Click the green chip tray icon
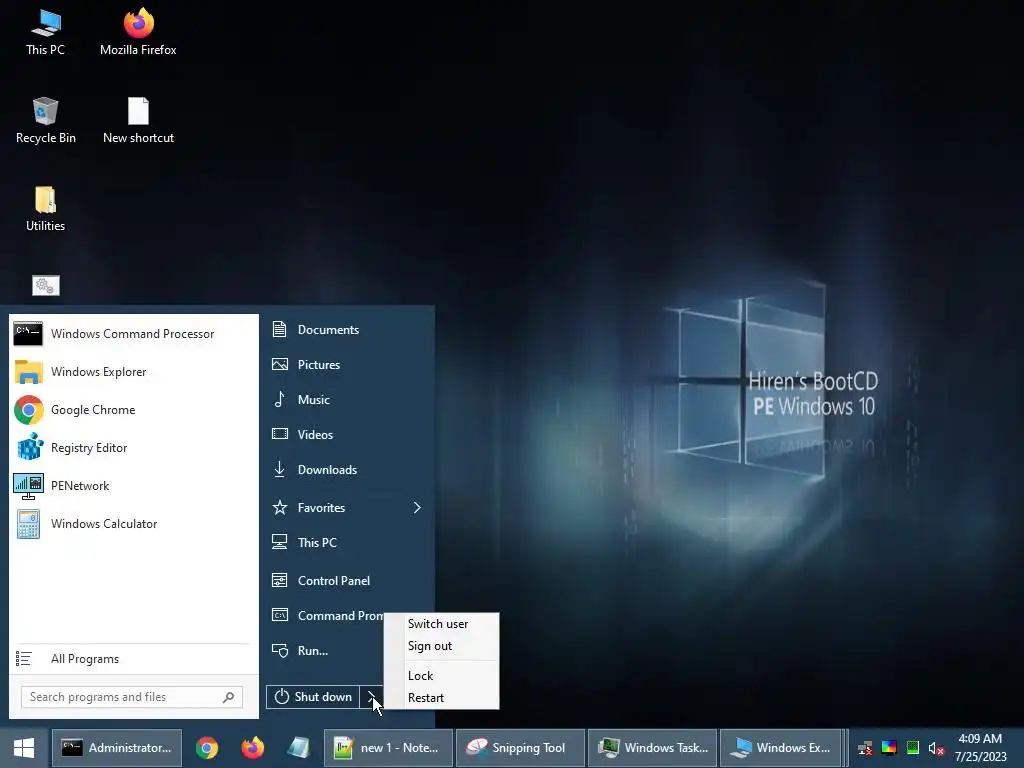This screenshot has width=1024, height=768. [x=913, y=748]
